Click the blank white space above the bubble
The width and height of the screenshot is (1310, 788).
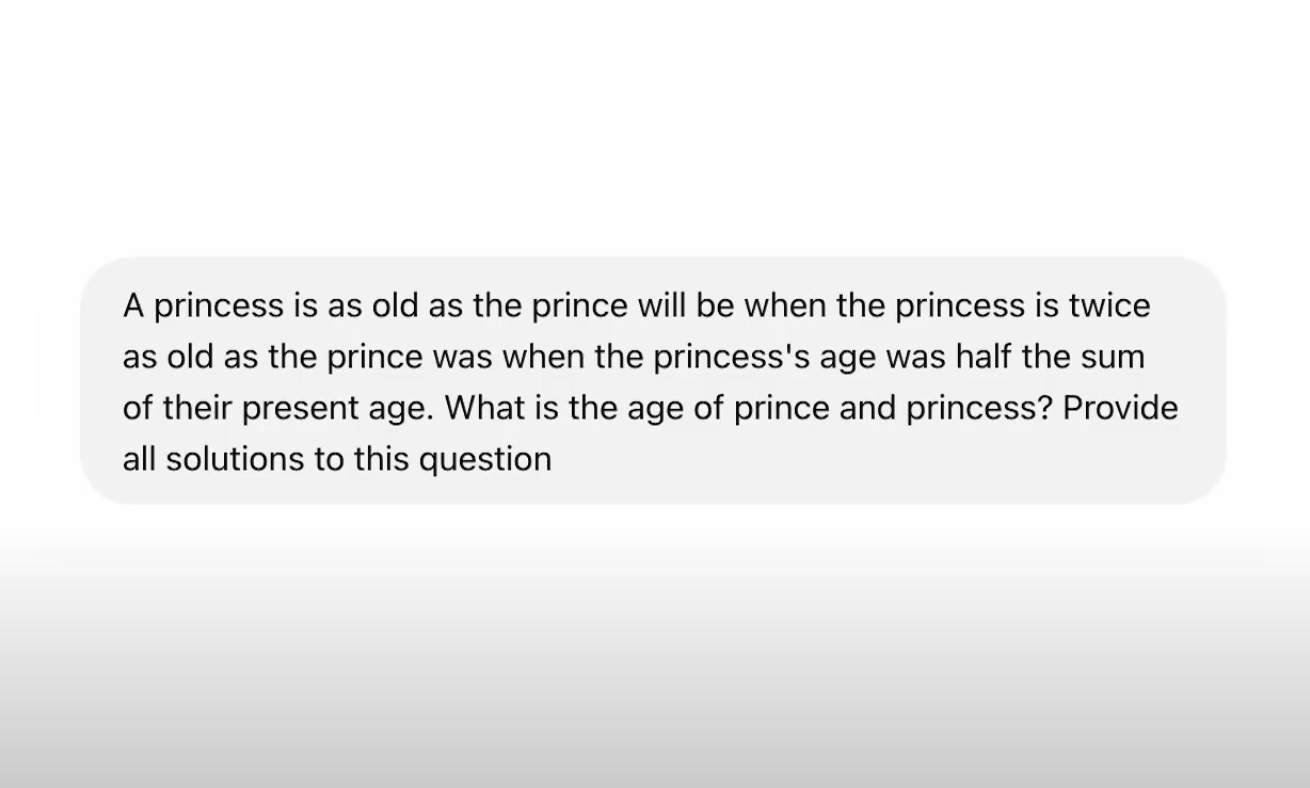click(x=655, y=130)
